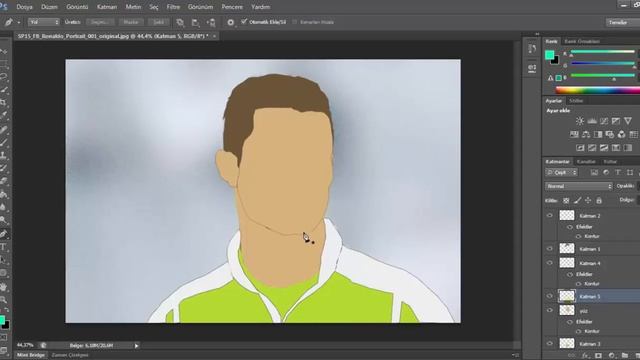Hide the Katman 3 layer
640x360 pixels.
pos(549,344)
